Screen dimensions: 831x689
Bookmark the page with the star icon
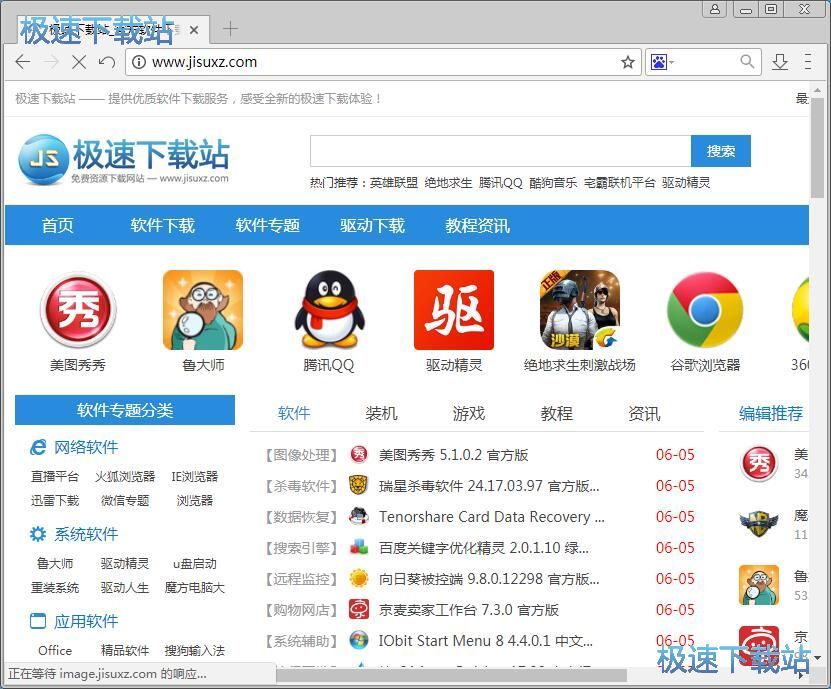click(x=627, y=61)
